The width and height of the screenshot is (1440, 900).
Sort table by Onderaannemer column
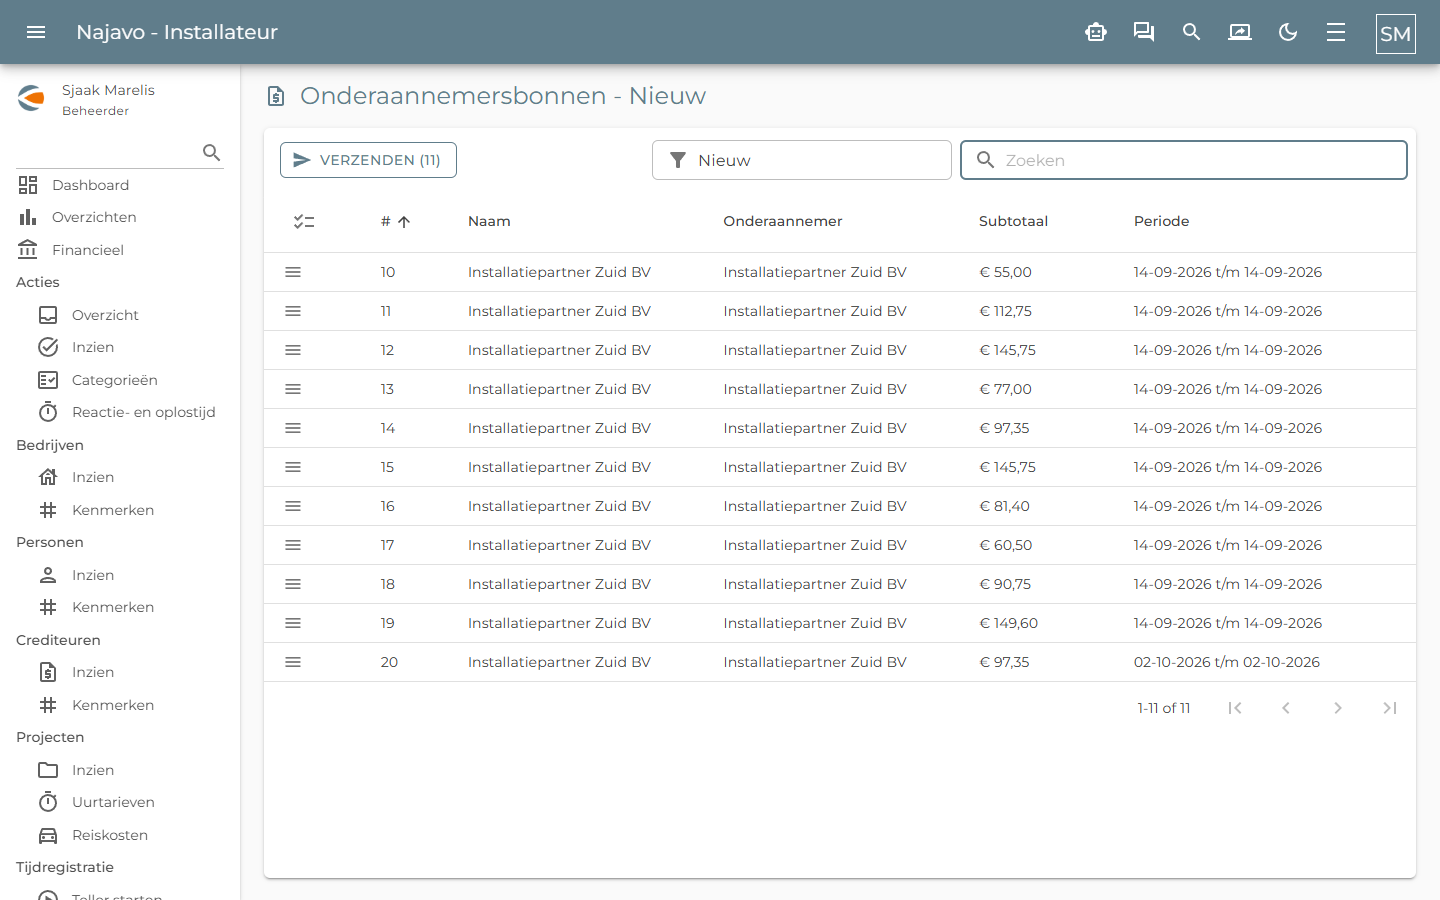pos(783,221)
